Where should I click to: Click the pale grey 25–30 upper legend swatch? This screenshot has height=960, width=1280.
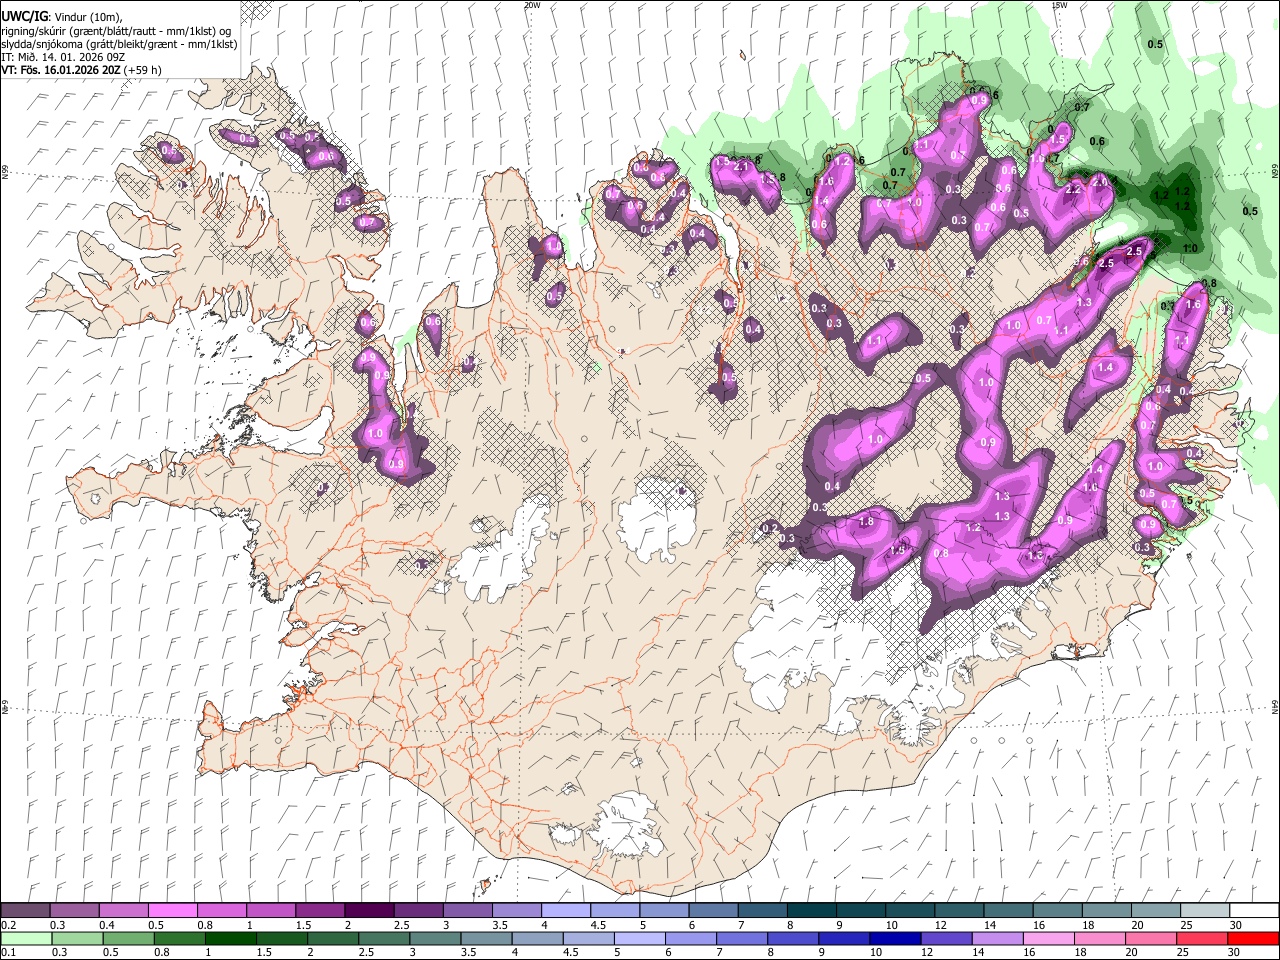[x=1205, y=911]
